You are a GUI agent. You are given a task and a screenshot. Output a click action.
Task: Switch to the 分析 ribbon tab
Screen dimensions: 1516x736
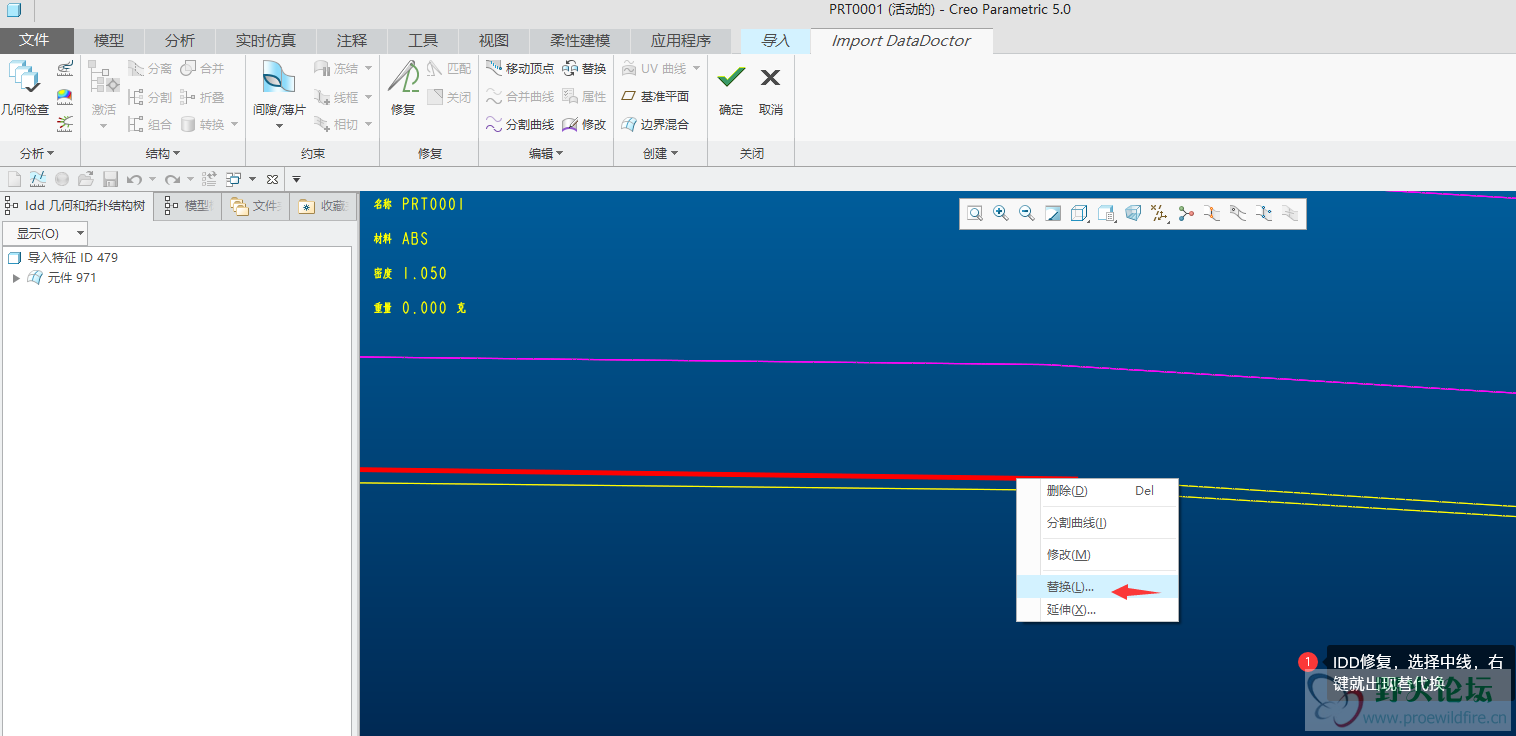coord(180,41)
